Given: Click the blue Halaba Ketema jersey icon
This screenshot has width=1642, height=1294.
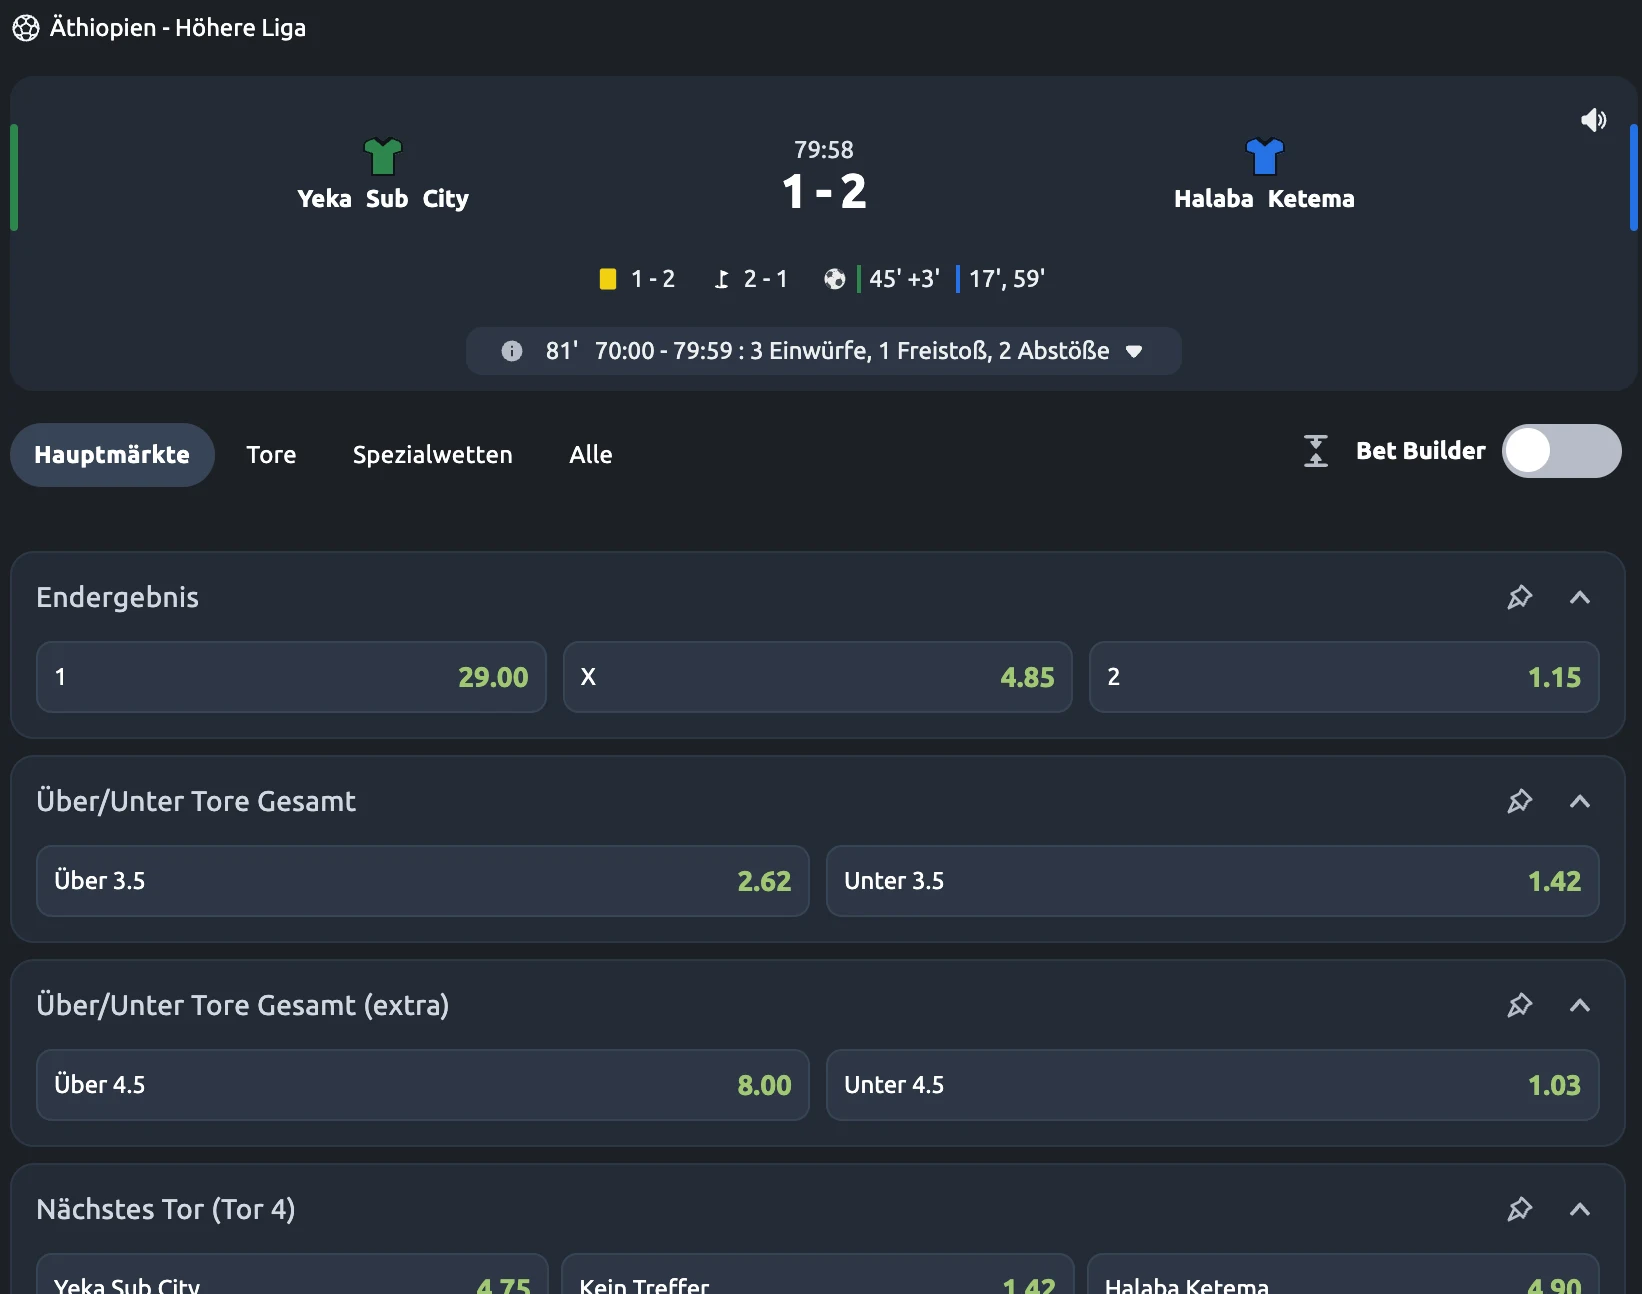Looking at the screenshot, I should tap(1265, 157).
